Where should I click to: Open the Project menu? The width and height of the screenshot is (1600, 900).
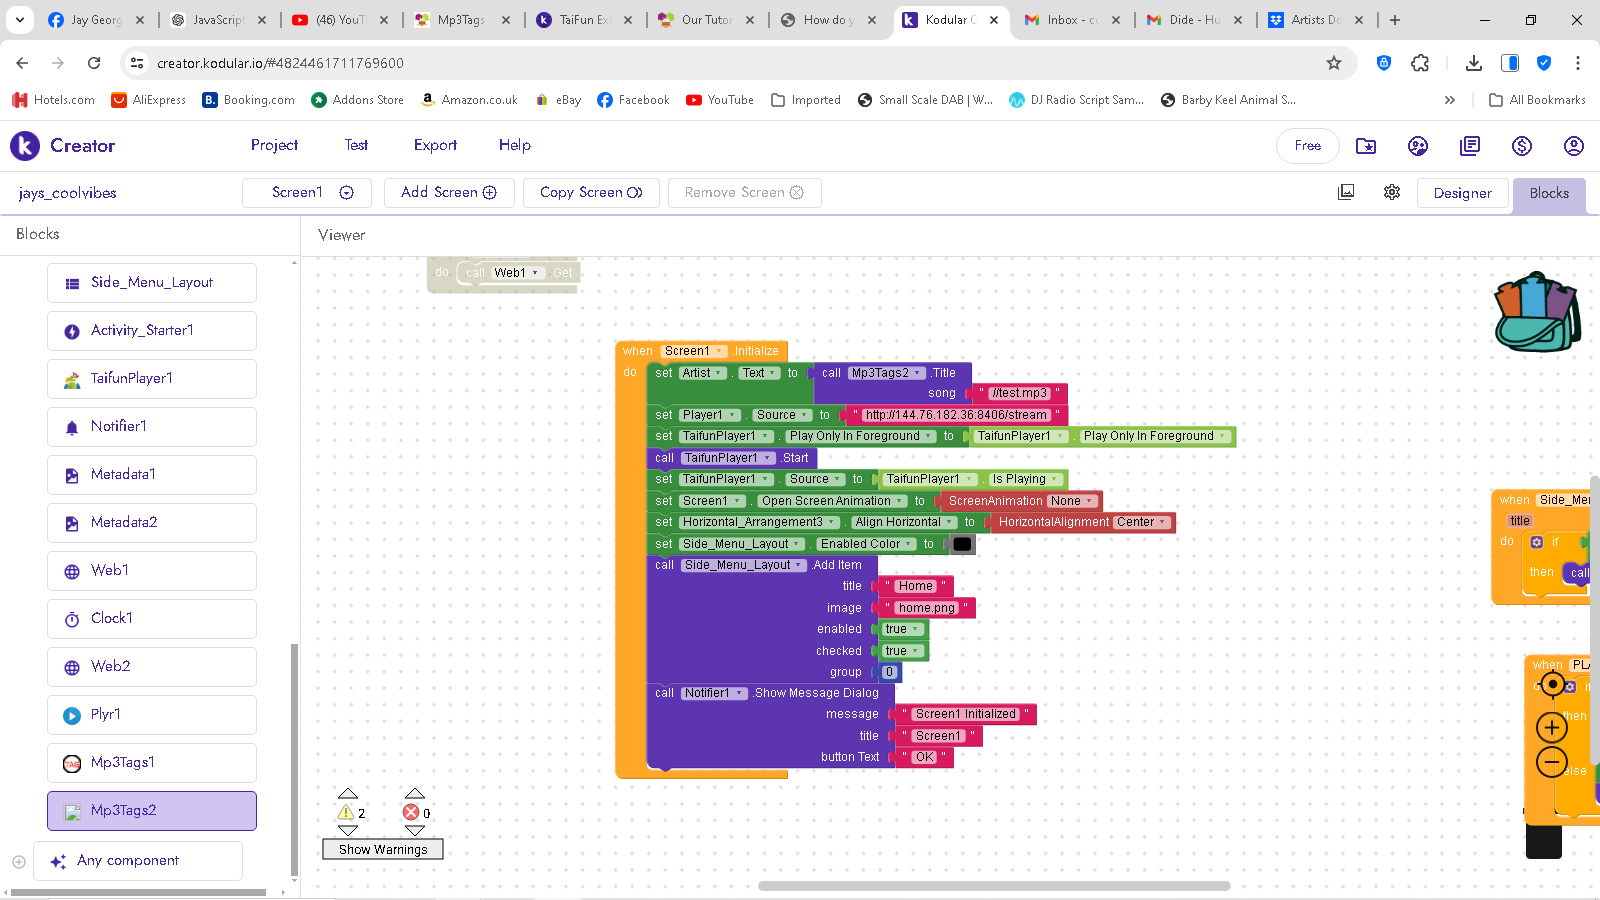pyautogui.click(x=274, y=145)
